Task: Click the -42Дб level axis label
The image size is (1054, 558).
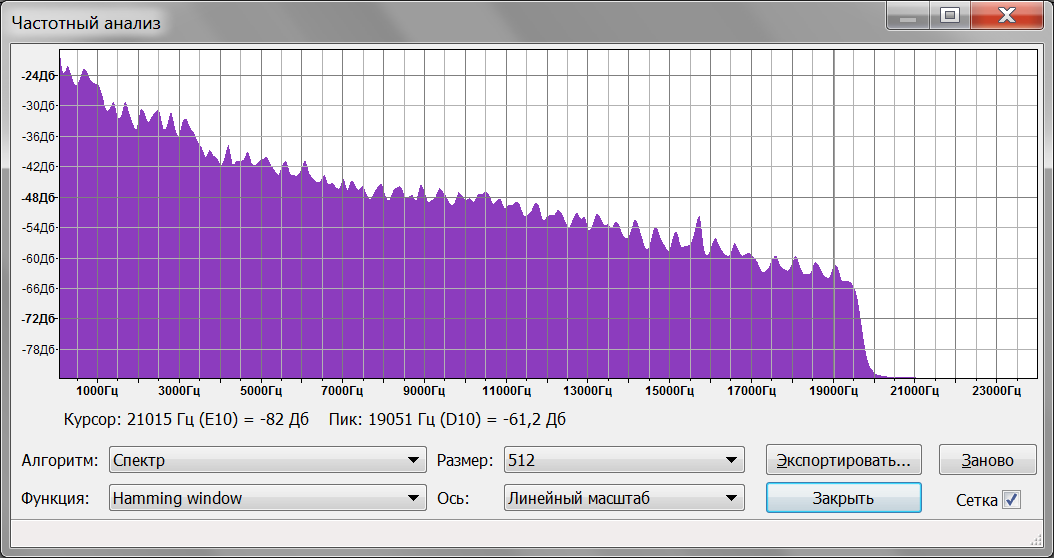Action: pos(38,167)
